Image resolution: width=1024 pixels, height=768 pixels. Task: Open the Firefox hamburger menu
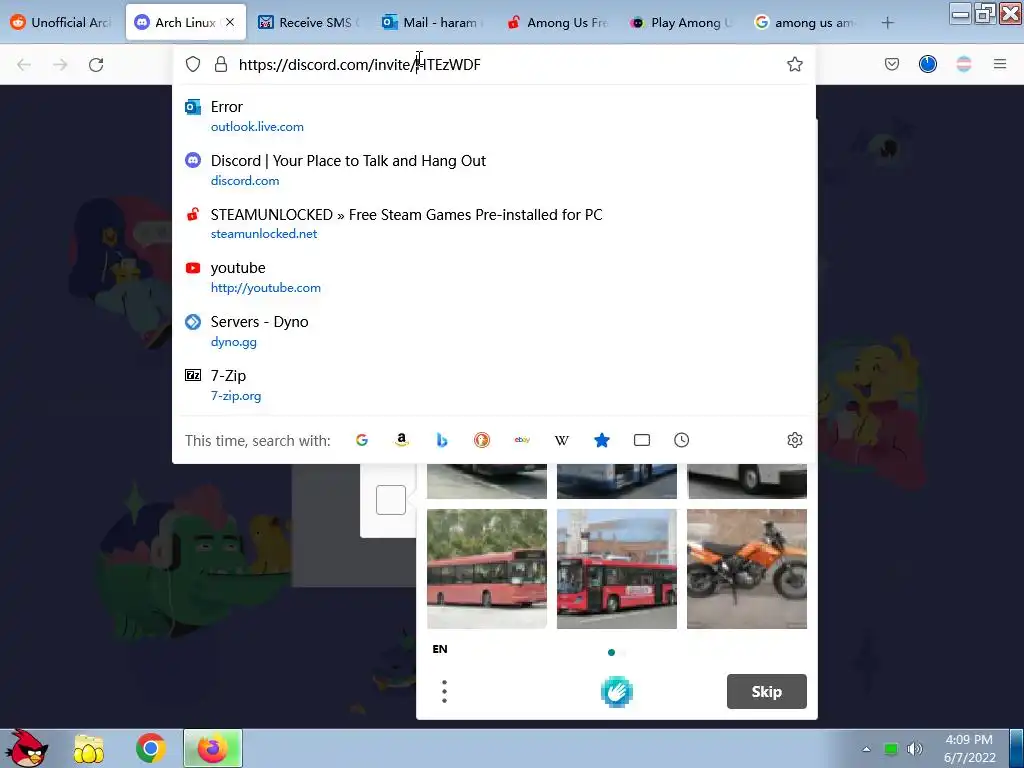[x=1000, y=64]
